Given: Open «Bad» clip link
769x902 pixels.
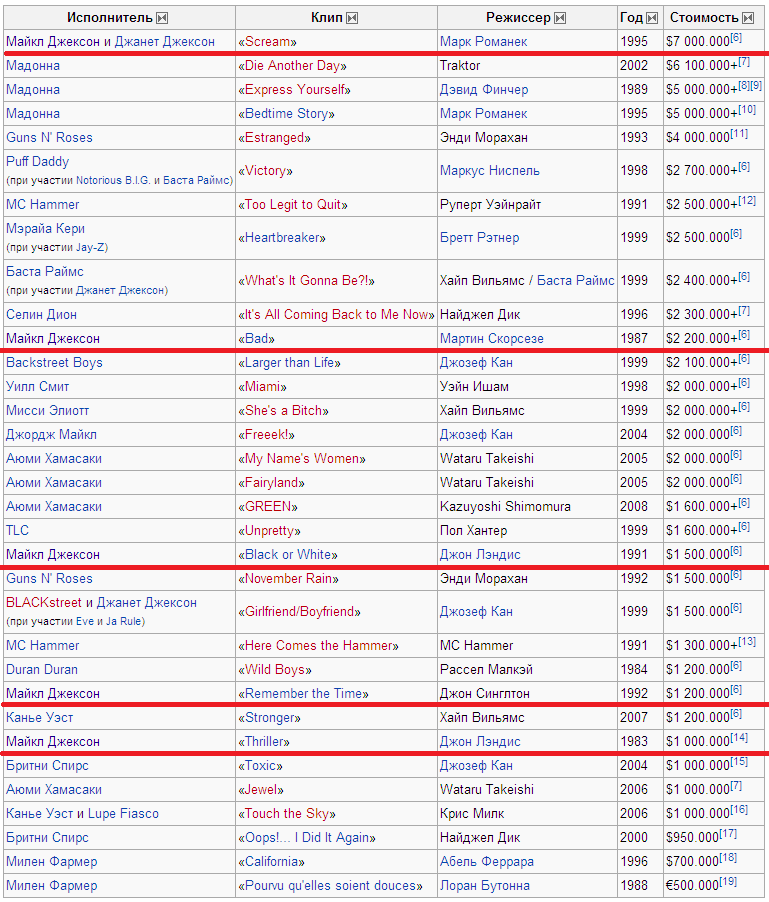Looking at the screenshot, I should click(257, 339).
